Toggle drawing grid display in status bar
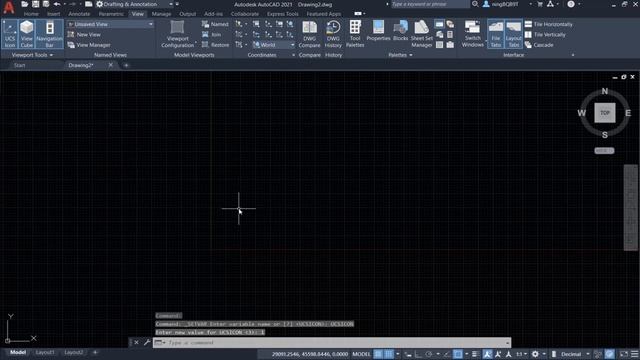Screen dimensions: 640x360 (378, 354)
